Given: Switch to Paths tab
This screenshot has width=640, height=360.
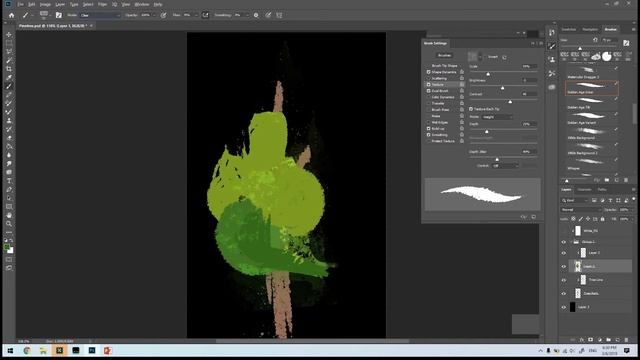Looking at the screenshot, I should (602, 189).
